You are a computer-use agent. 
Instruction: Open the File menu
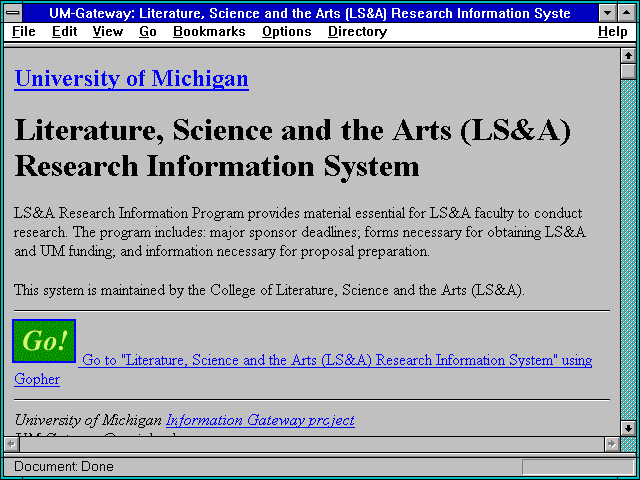(x=23, y=32)
